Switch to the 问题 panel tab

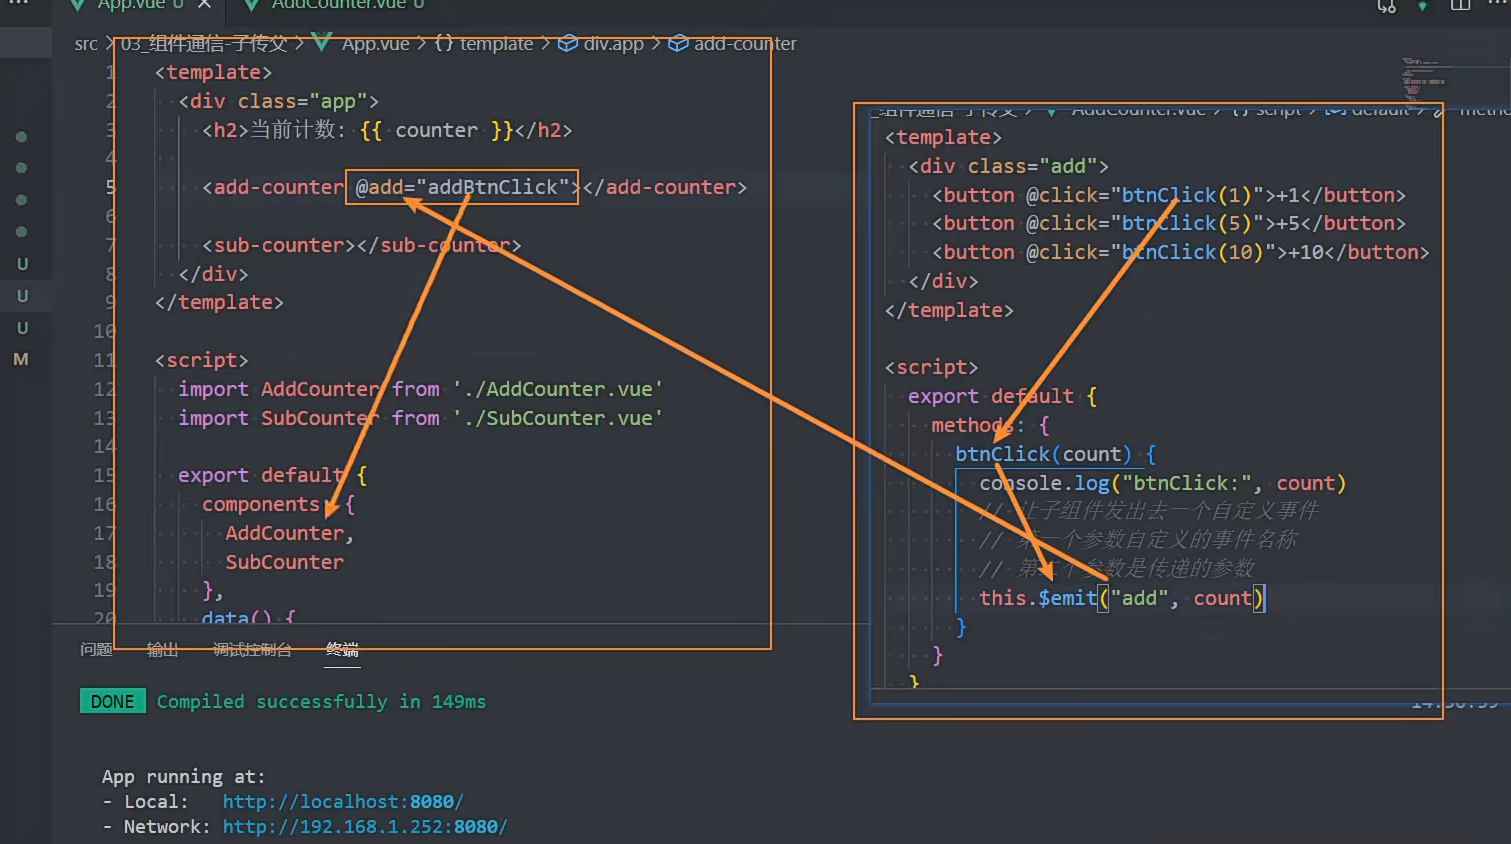pos(96,650)
